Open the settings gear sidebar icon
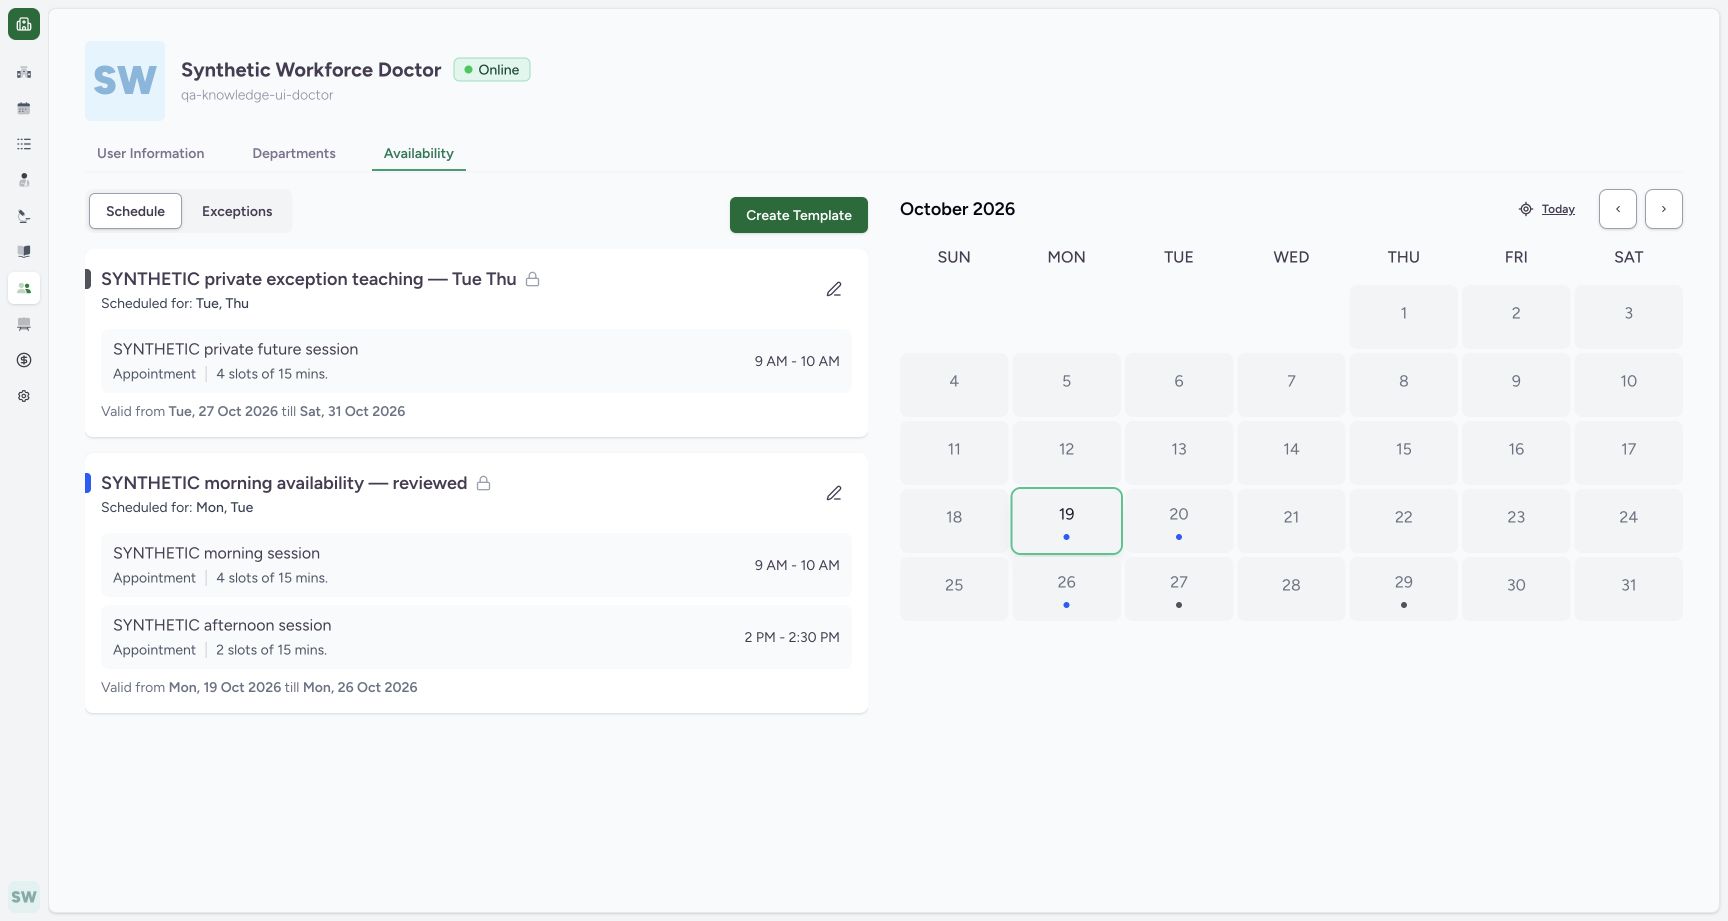The image size is (1728, 921). (24, 396)
